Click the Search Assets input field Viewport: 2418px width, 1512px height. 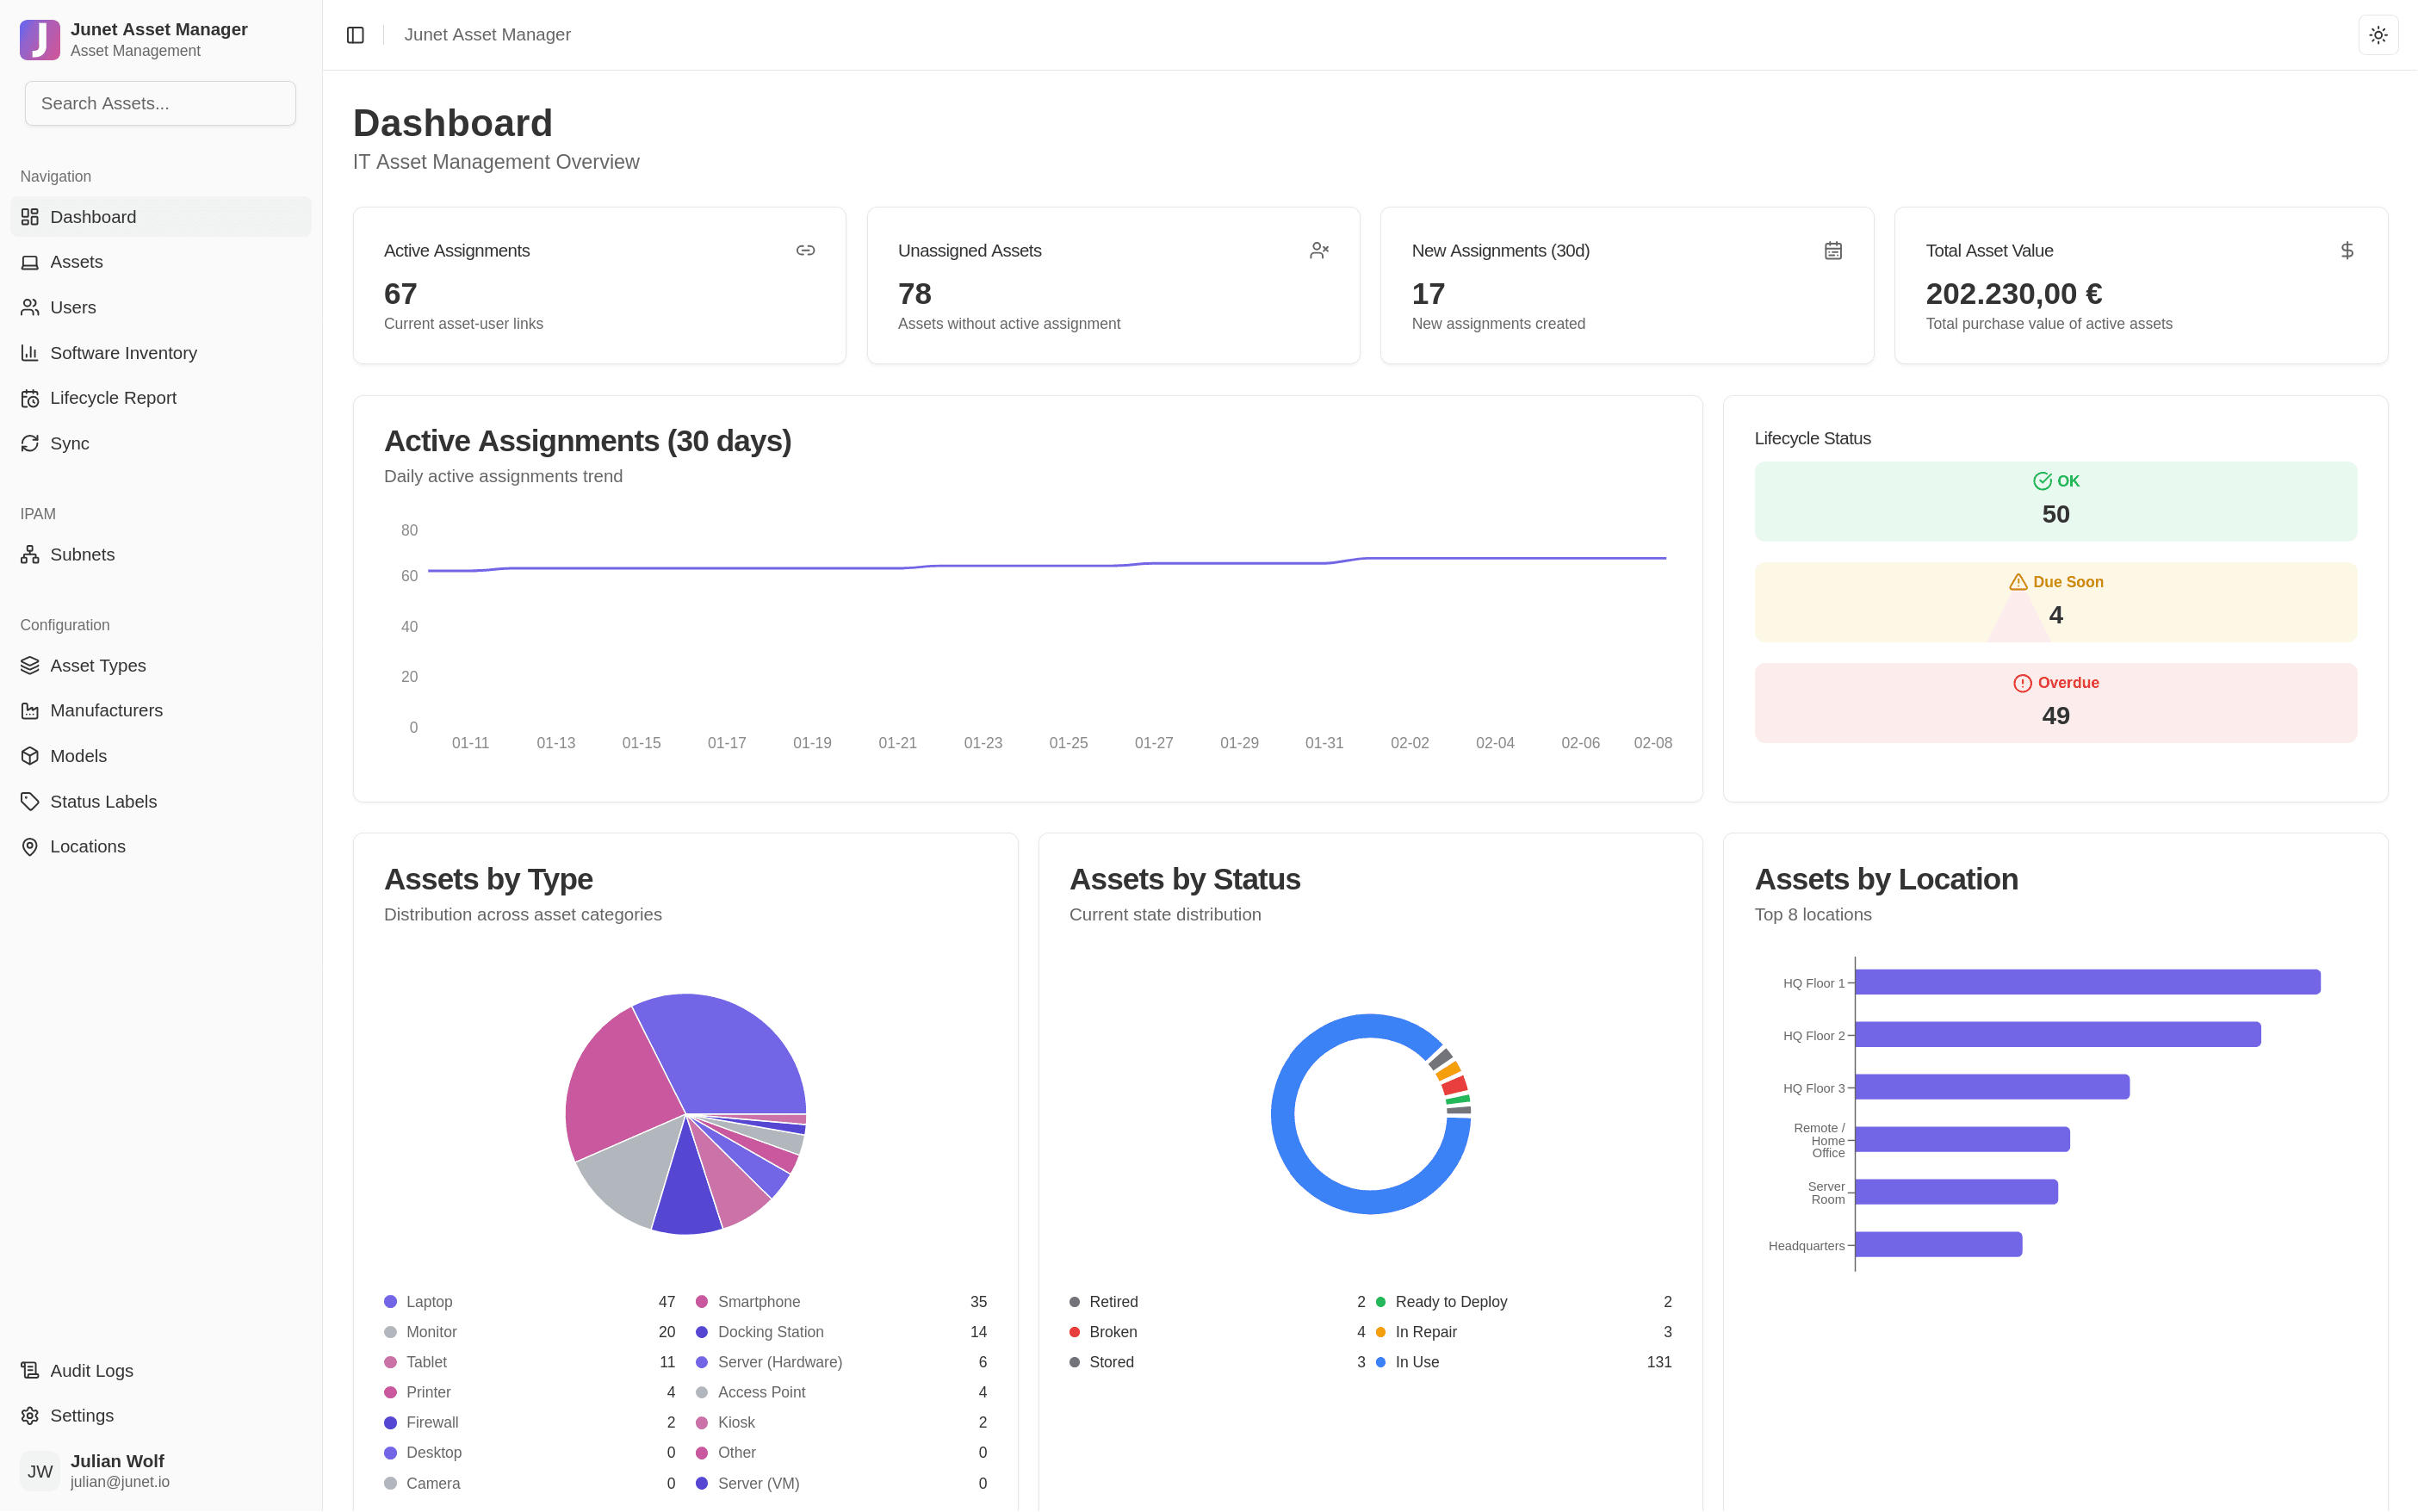coord(160,103)
